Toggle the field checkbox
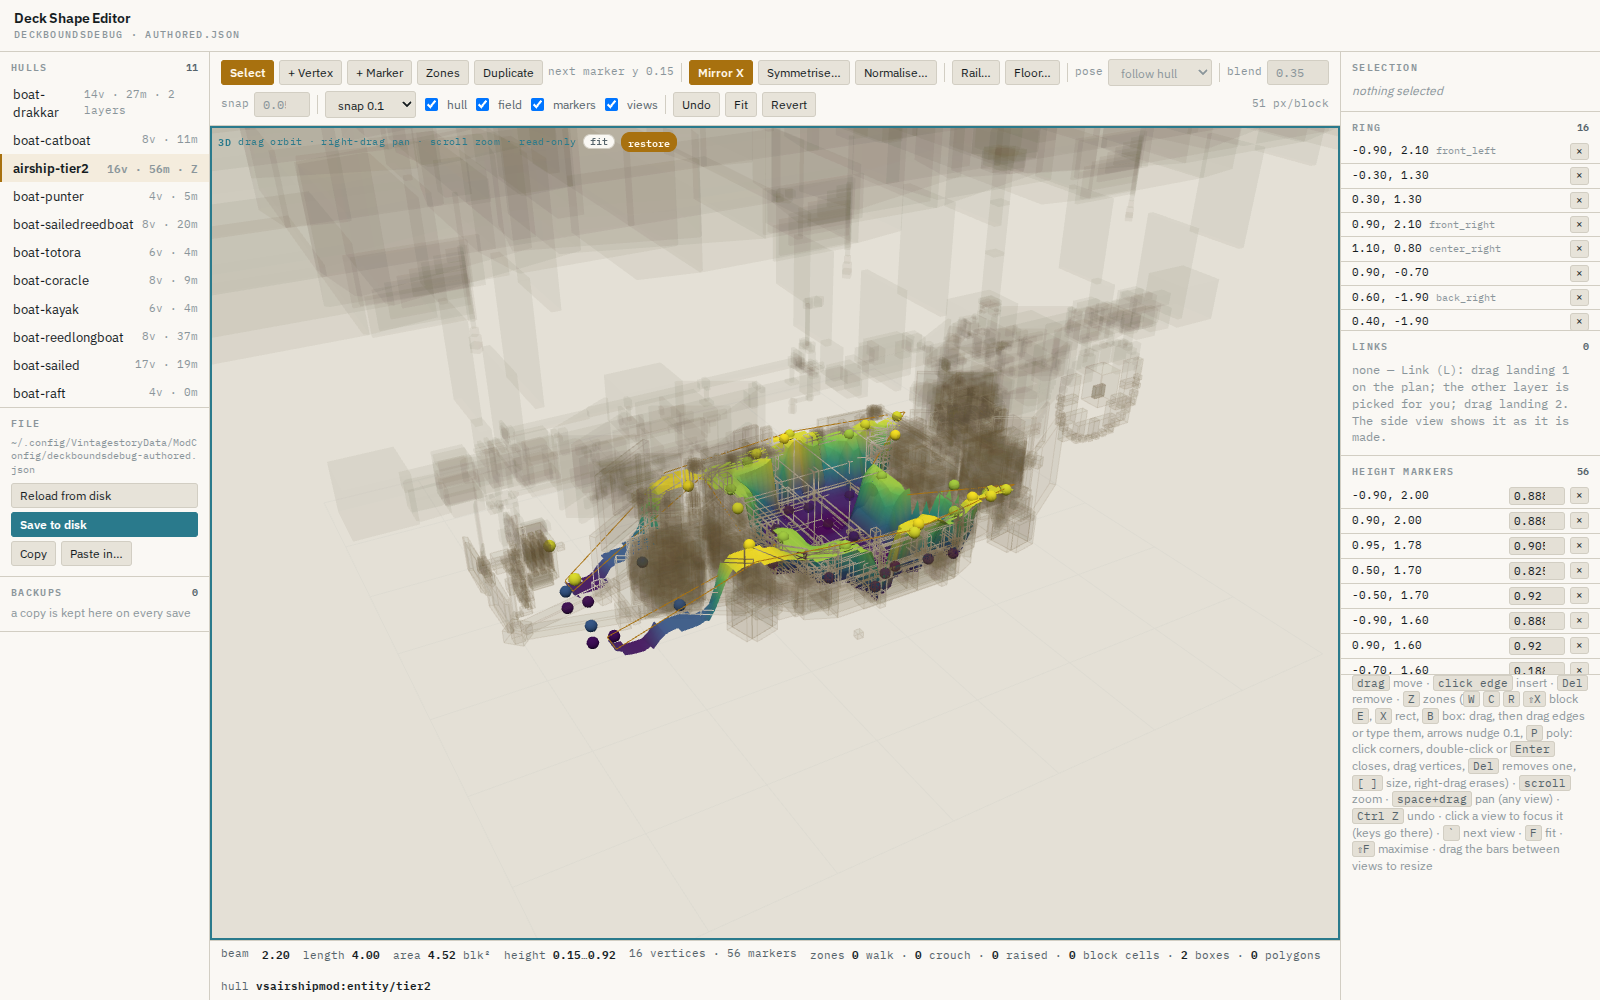 tap(483, 105)
